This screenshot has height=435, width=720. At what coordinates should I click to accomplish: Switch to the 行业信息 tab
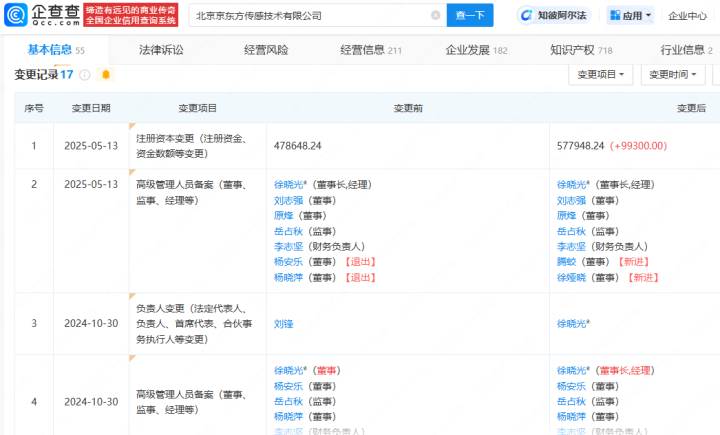(686, 50)
